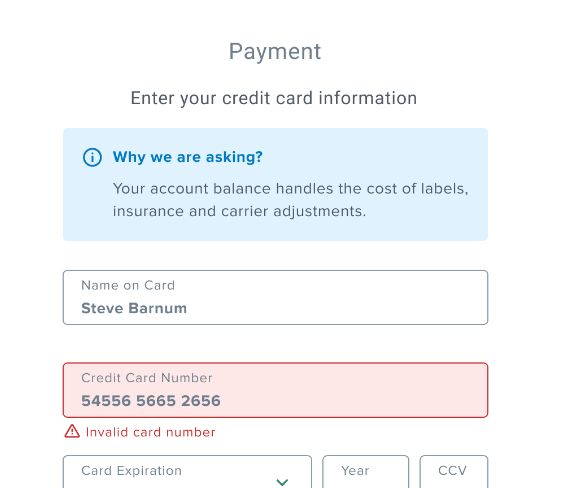The height and width of the screenshot is (488, 568).
Task: Click the "Invalid card number" error message
Action: pyautogui.click(x=150, y=432)
